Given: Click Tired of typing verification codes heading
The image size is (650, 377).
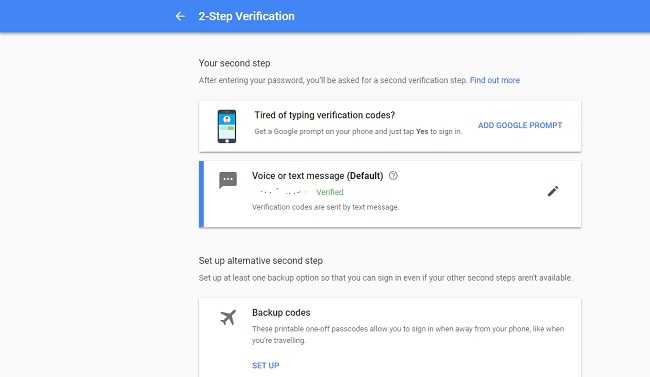Looking at the screenshot, I should pyautogui.click(x=325, y=115).
